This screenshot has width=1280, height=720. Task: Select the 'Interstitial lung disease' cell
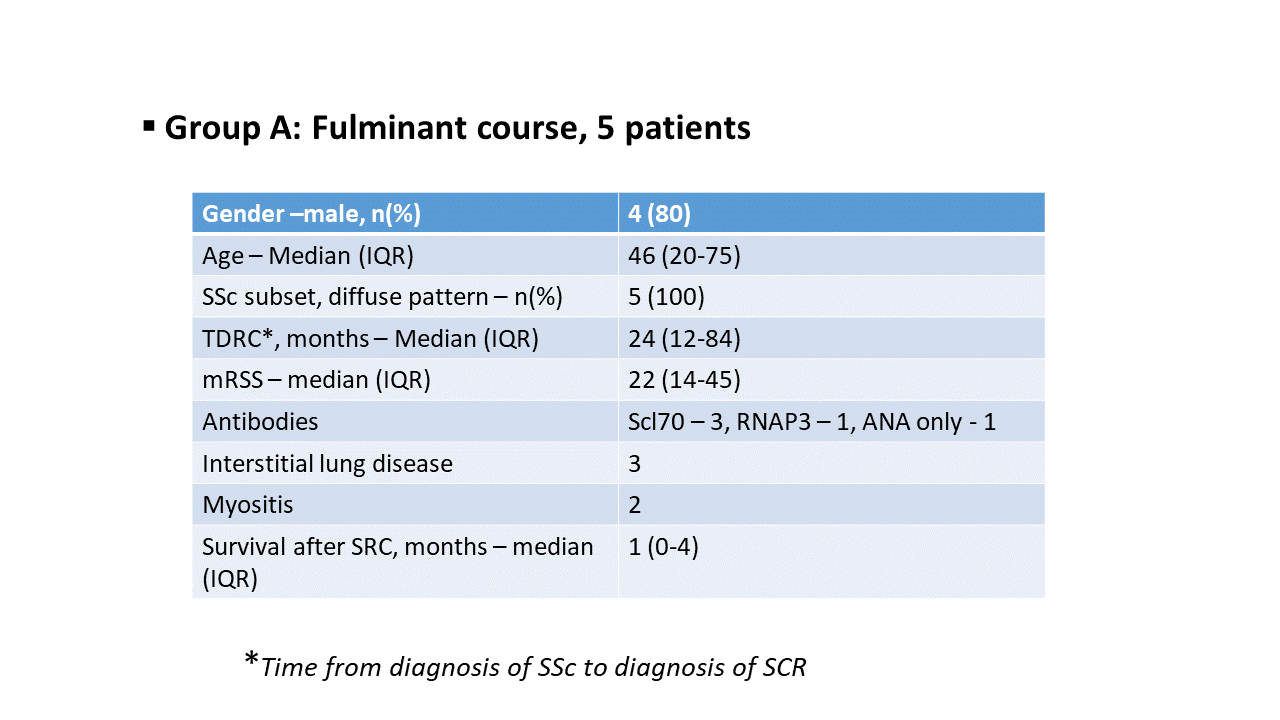click(327, 464)
